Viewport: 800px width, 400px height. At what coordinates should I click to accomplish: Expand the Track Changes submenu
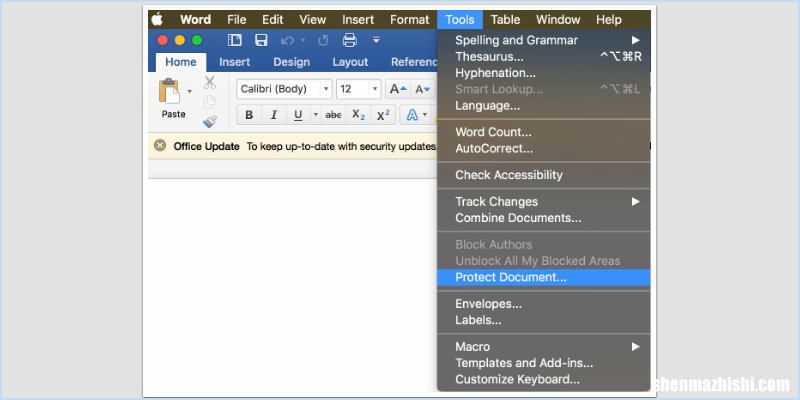click(544, 202)
